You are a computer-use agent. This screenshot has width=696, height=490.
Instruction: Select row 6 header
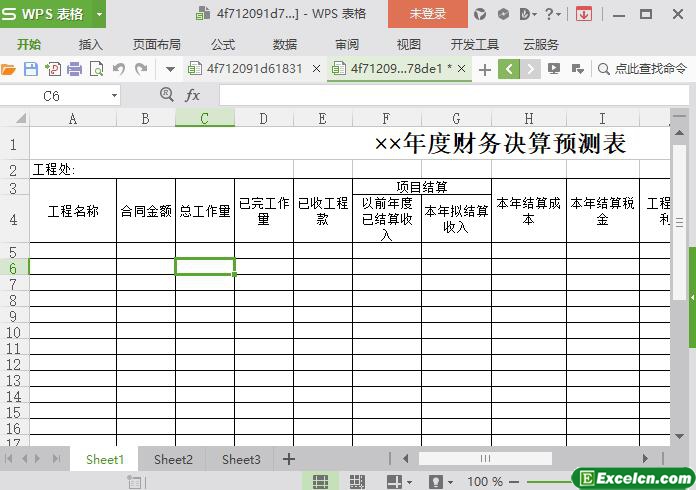tap(13, 268)
